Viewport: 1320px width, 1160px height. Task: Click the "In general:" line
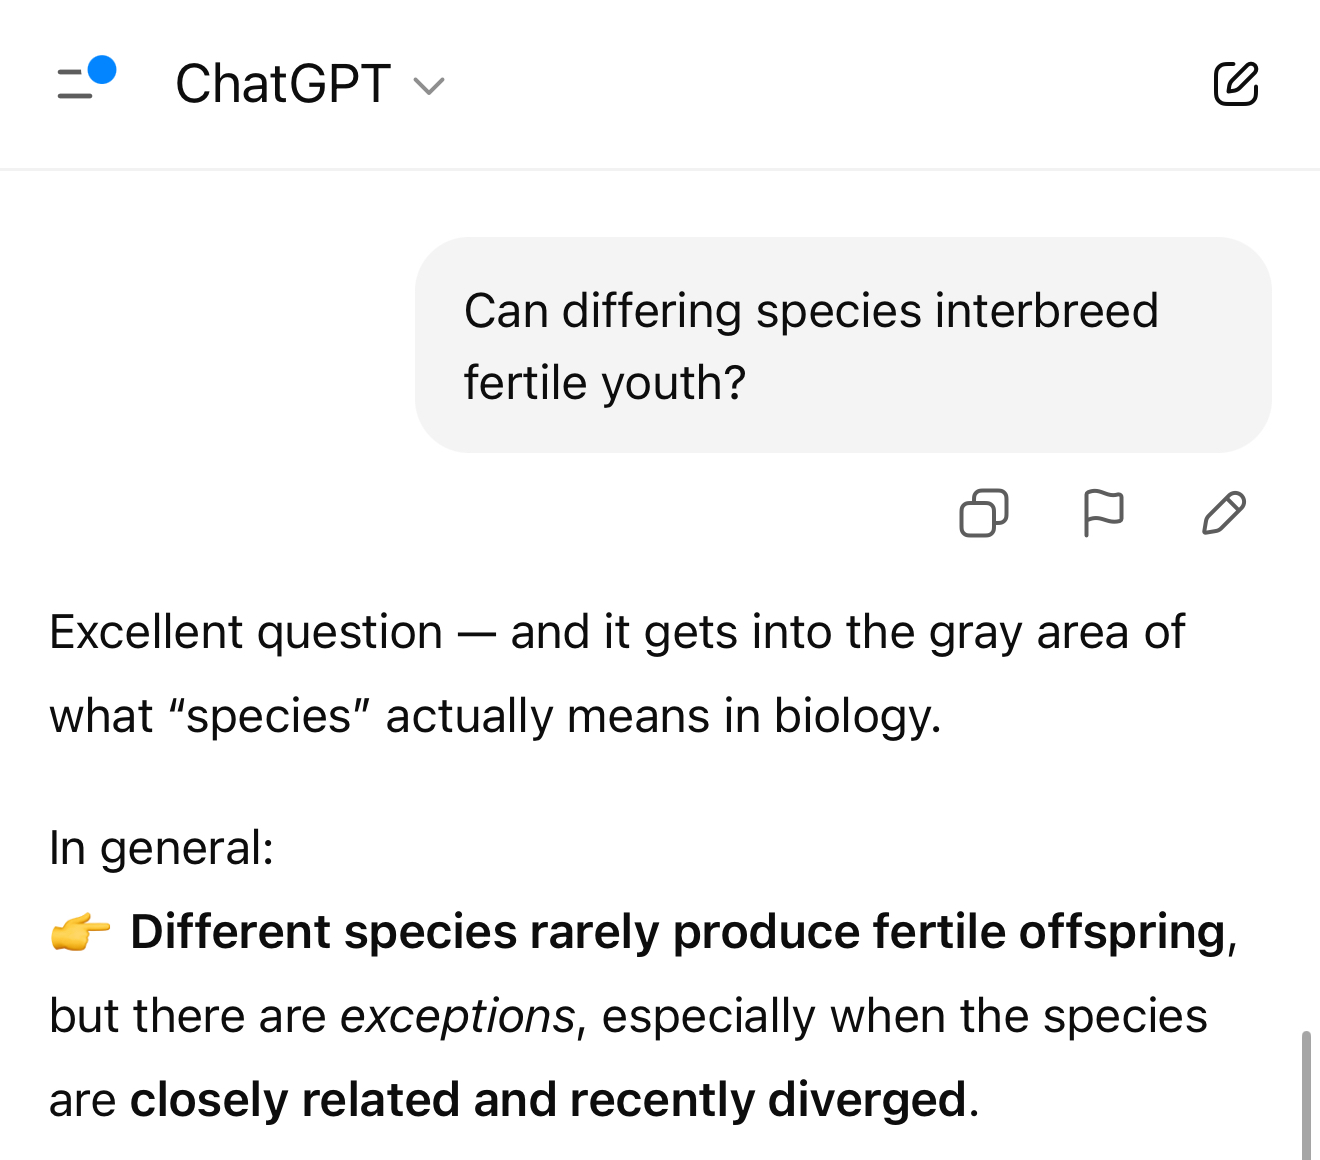(161, 848)
